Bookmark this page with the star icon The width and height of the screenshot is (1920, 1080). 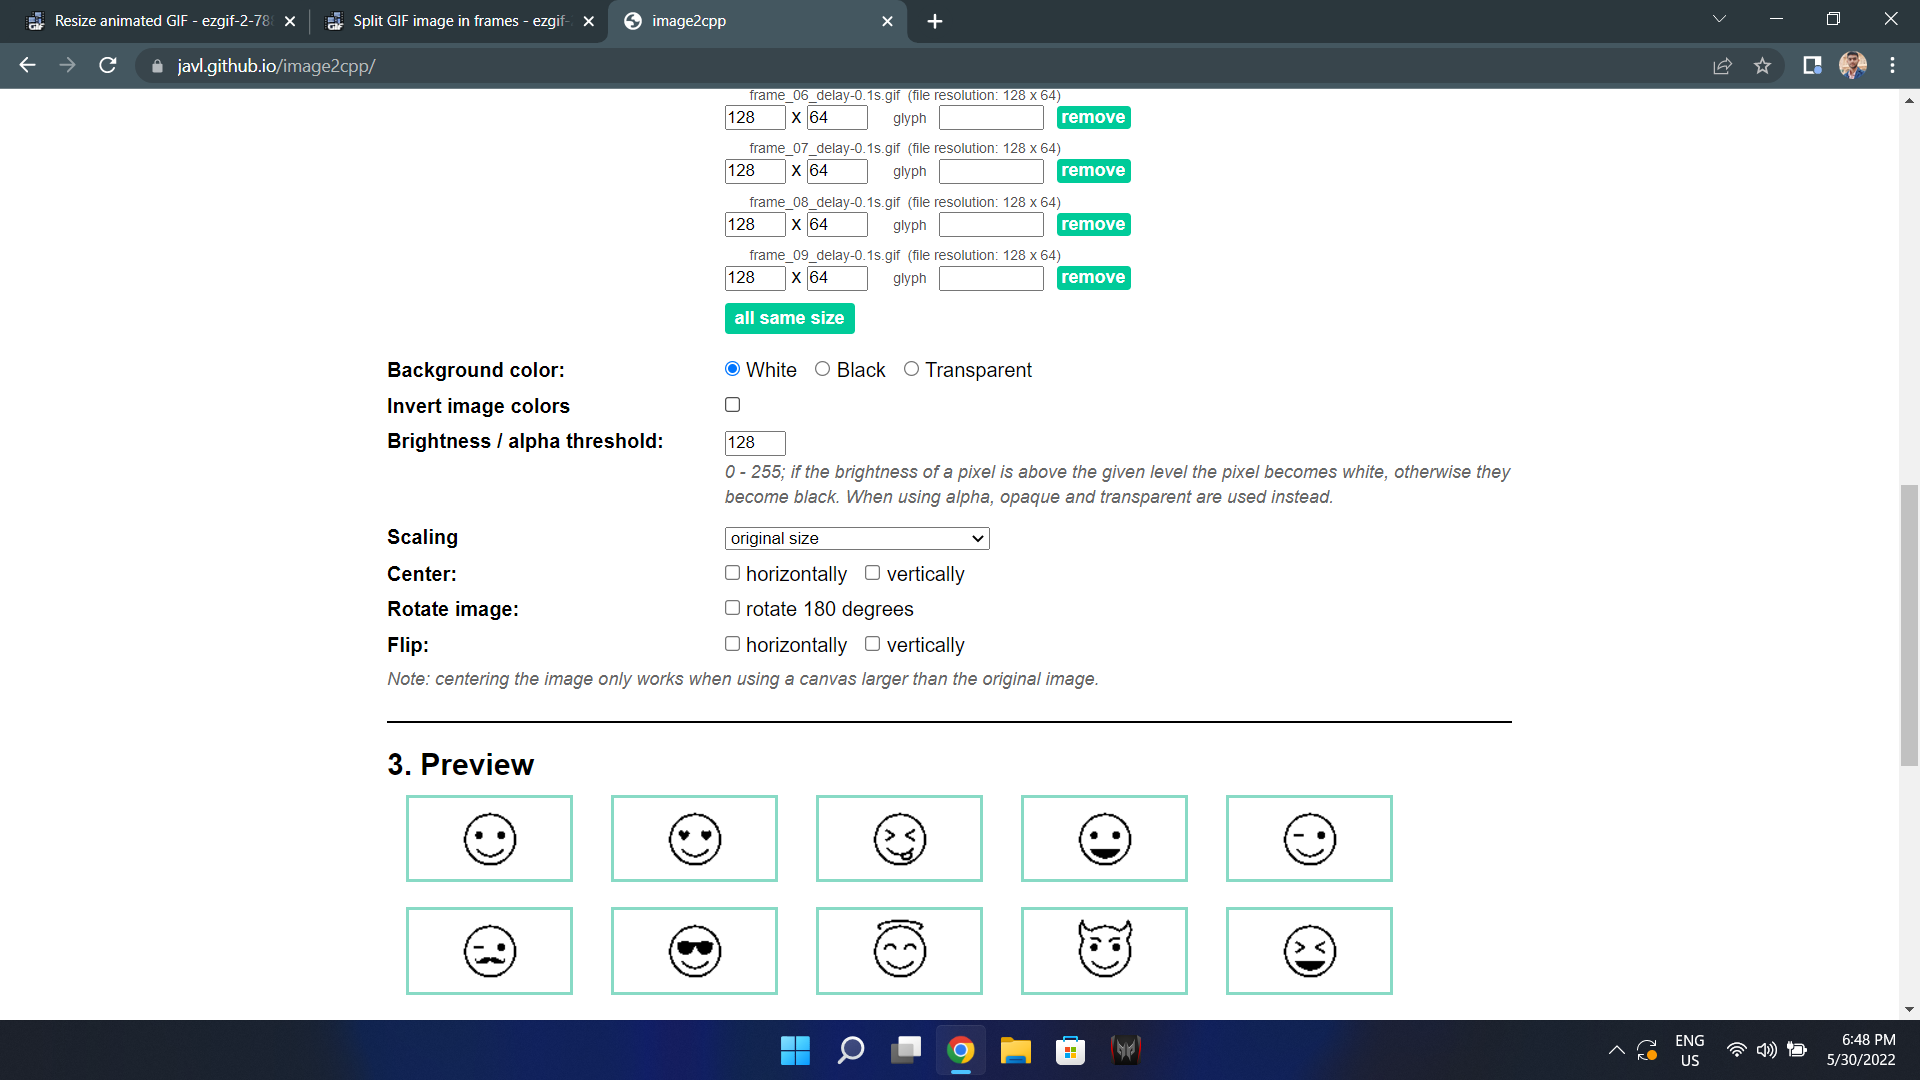pos(1762,66)
